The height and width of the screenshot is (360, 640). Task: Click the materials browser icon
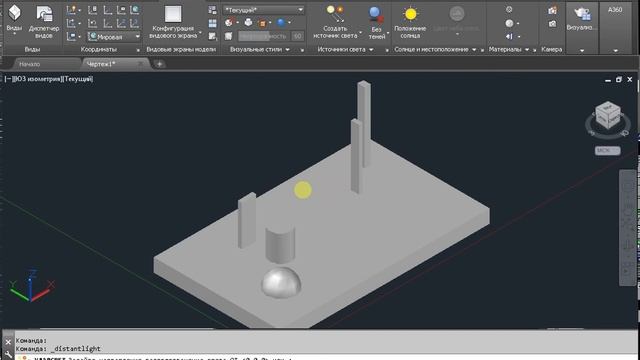pos(509,9)
